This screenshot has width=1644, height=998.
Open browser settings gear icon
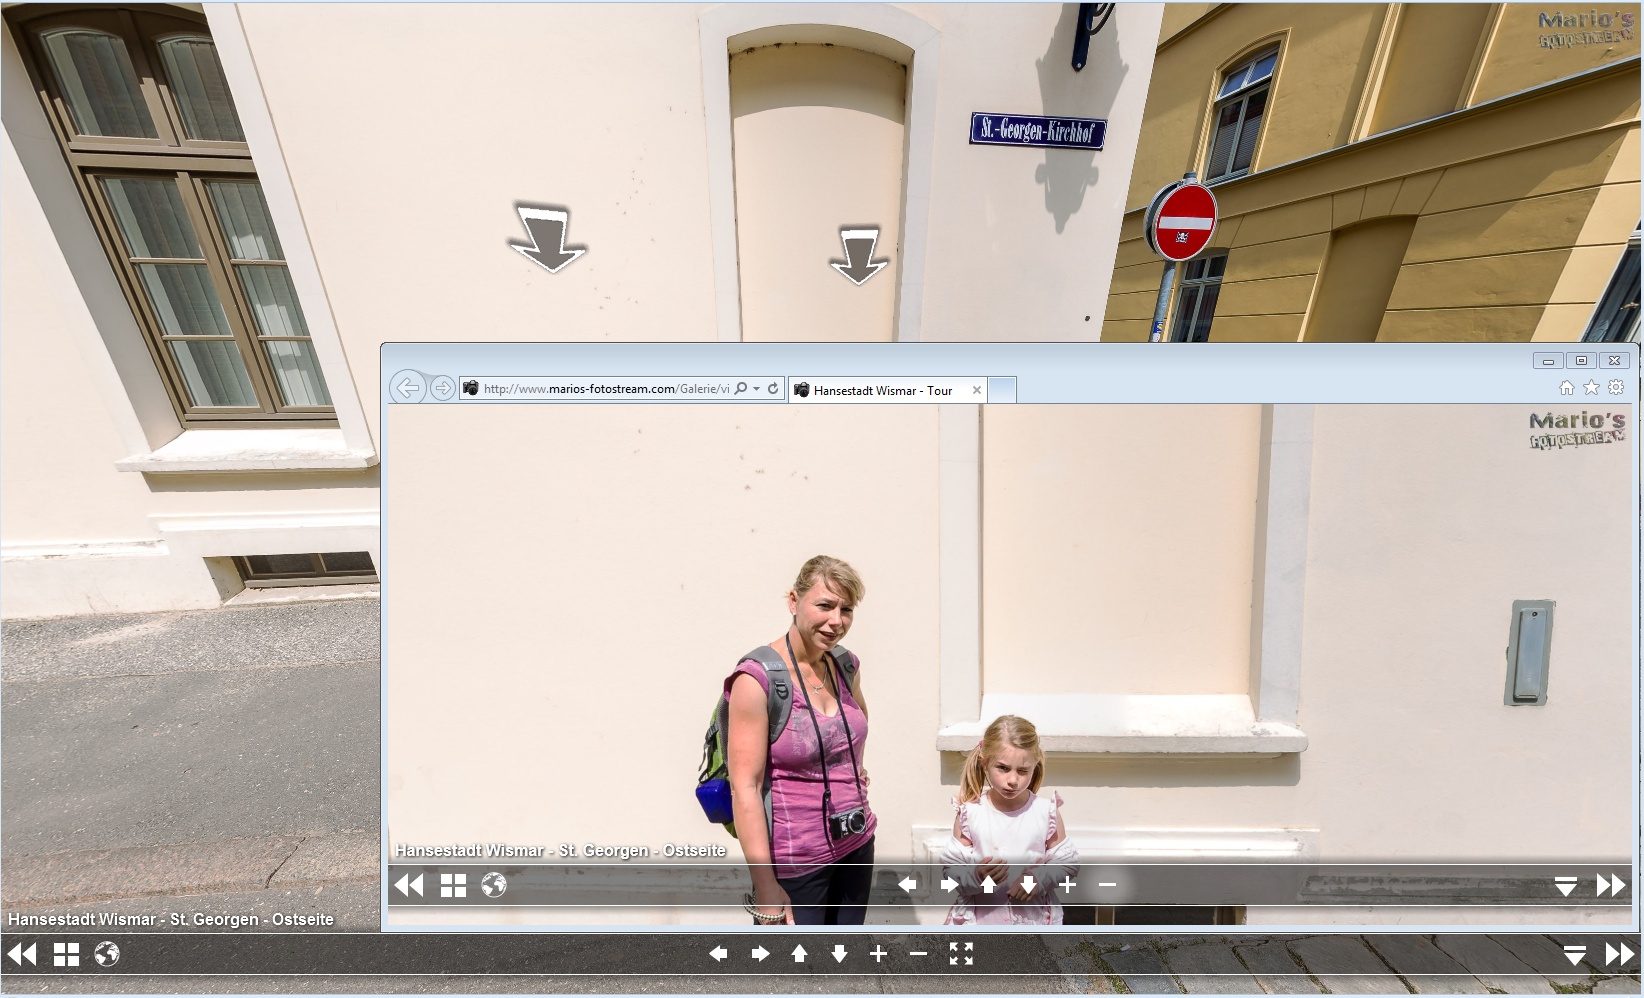(1616, 388)
